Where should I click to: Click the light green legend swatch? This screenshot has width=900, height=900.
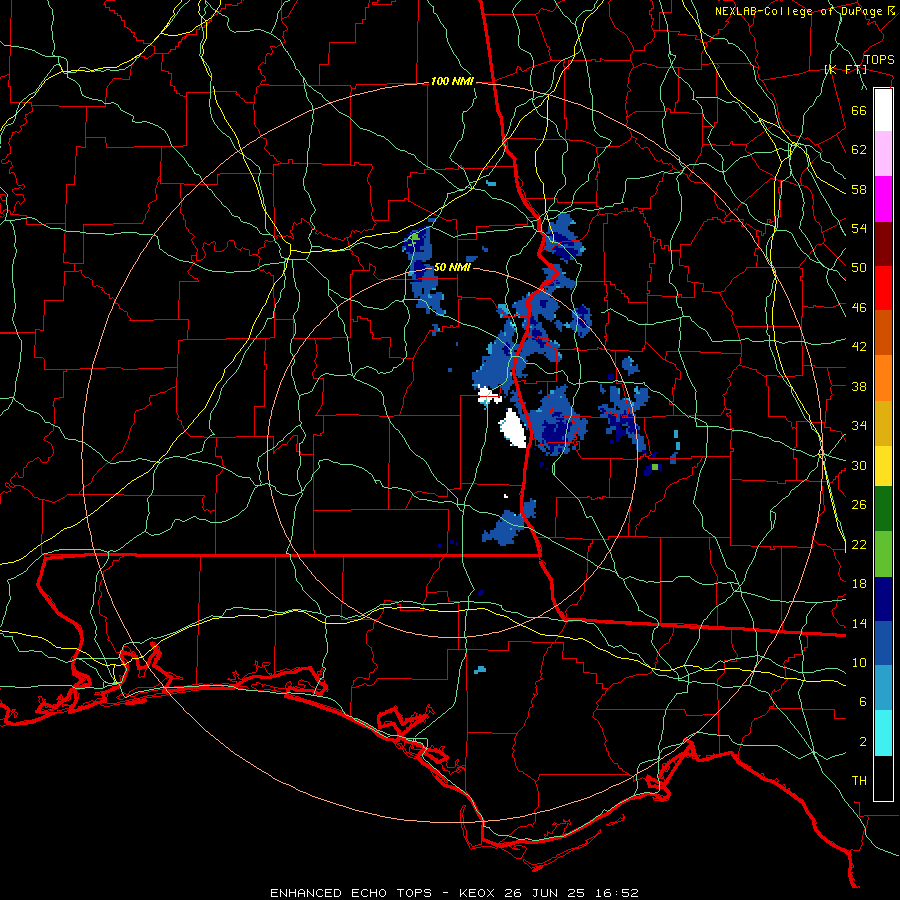click(883, 554)
